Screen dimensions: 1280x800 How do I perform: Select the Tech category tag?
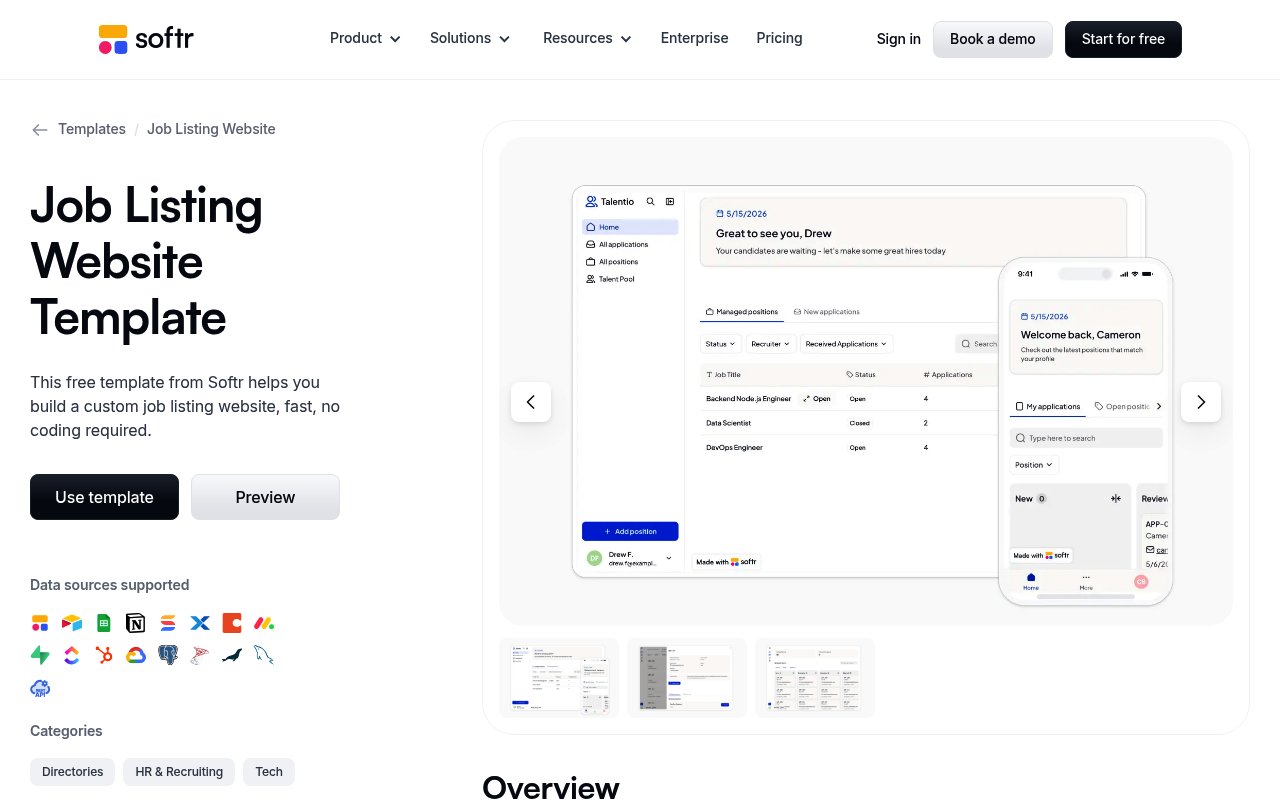269,772
